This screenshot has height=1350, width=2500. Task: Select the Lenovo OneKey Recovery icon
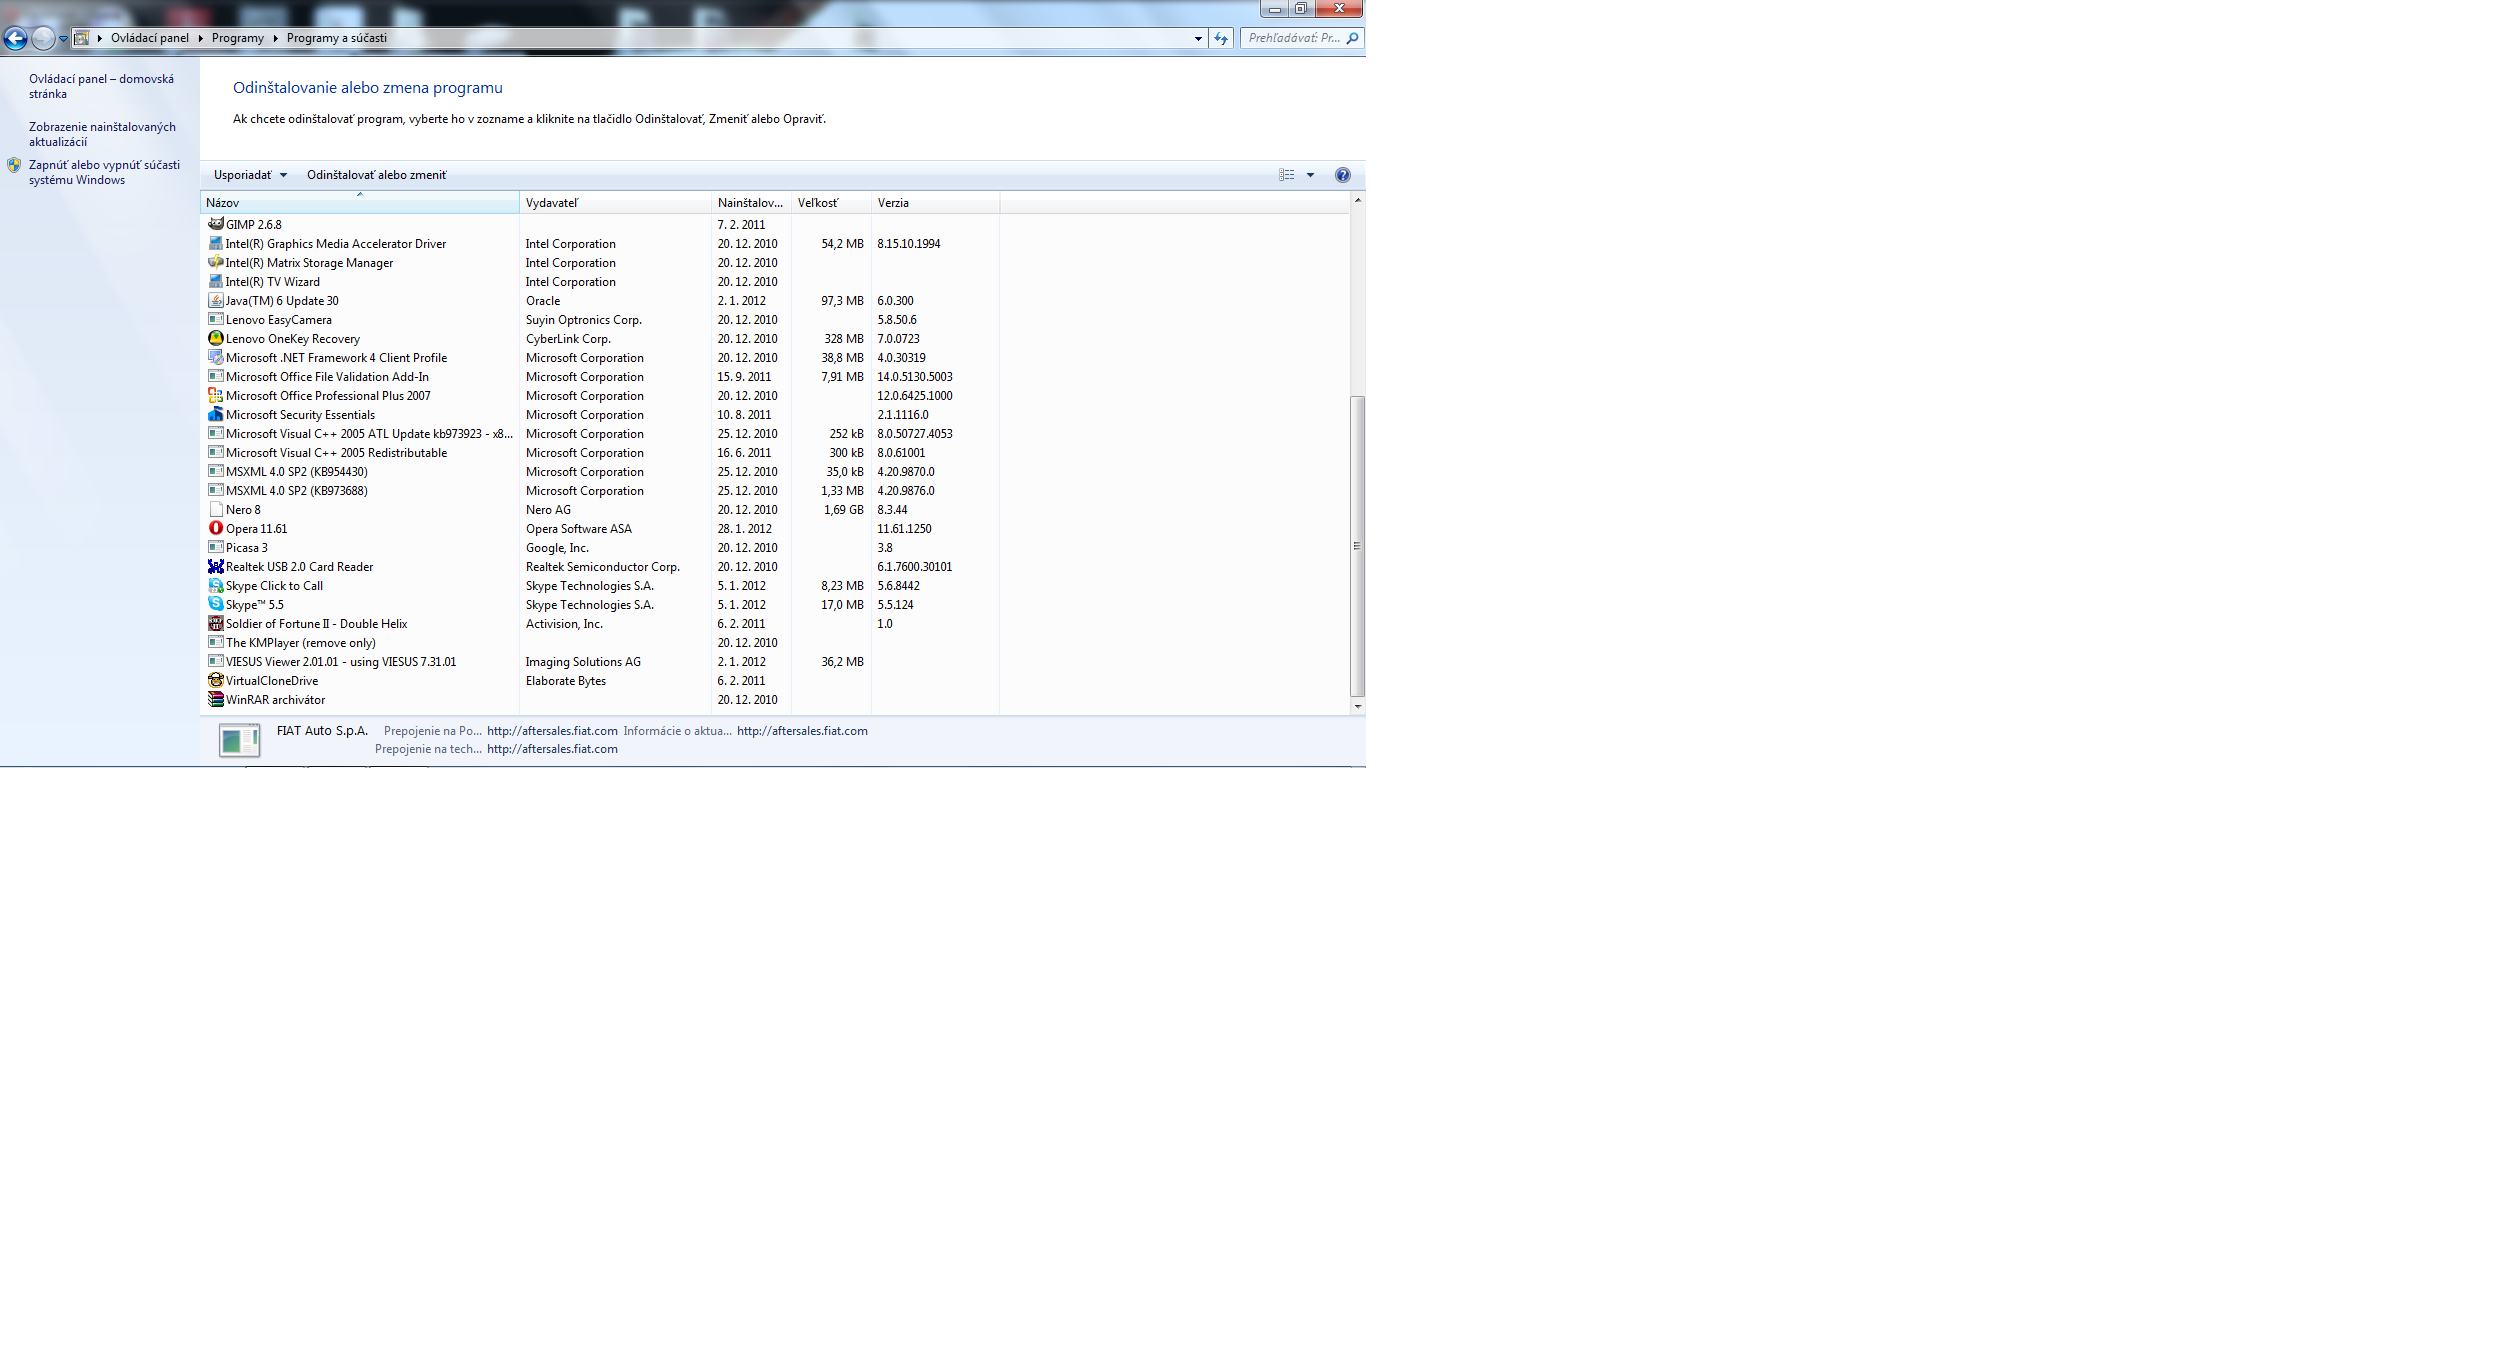(215, 338)
